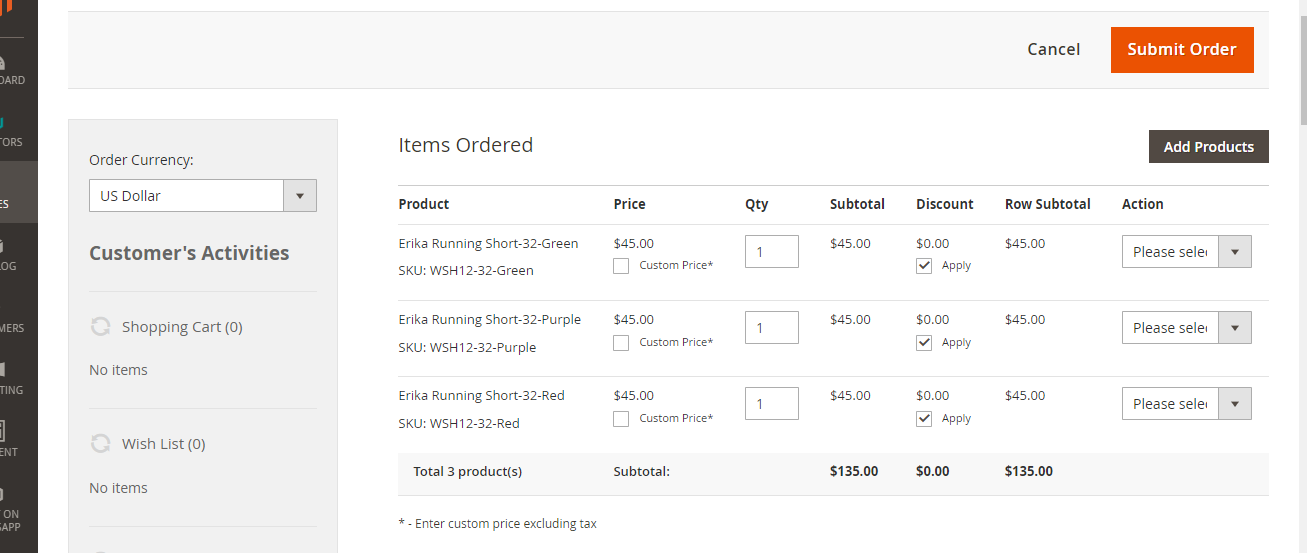The image size is (1307, 553).
Task: Open the Customers sidebar menu
Action: pos(12,320)
